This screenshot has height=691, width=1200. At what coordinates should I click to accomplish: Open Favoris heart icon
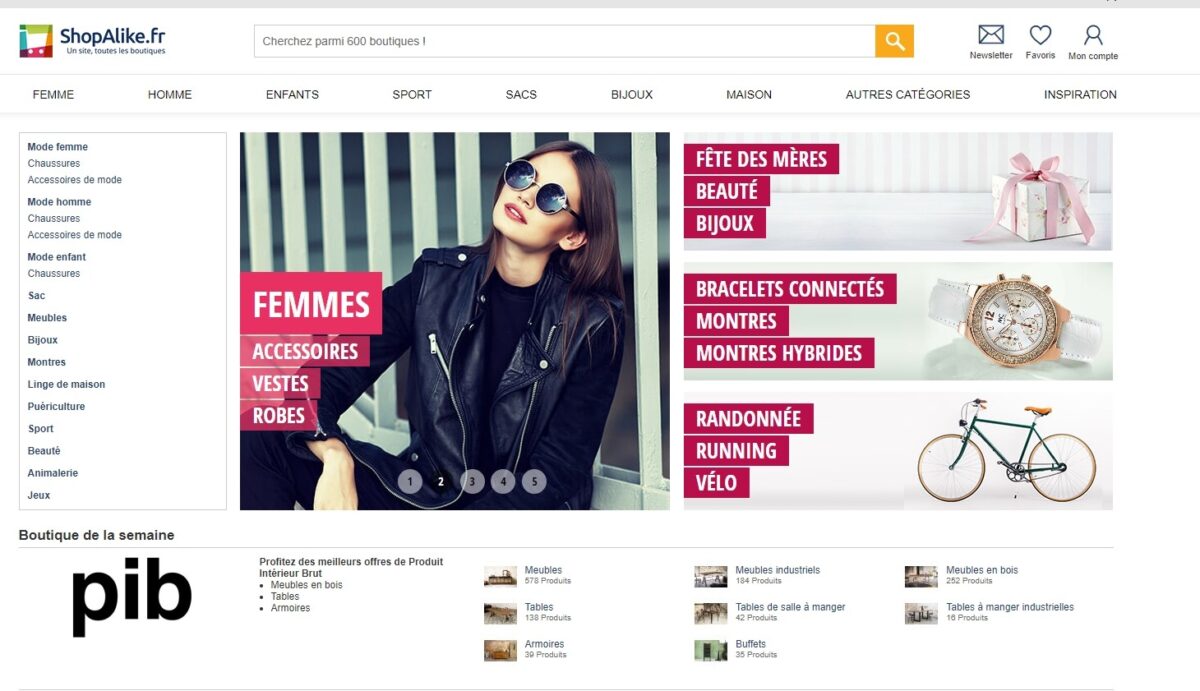[x=1040, y=35]
